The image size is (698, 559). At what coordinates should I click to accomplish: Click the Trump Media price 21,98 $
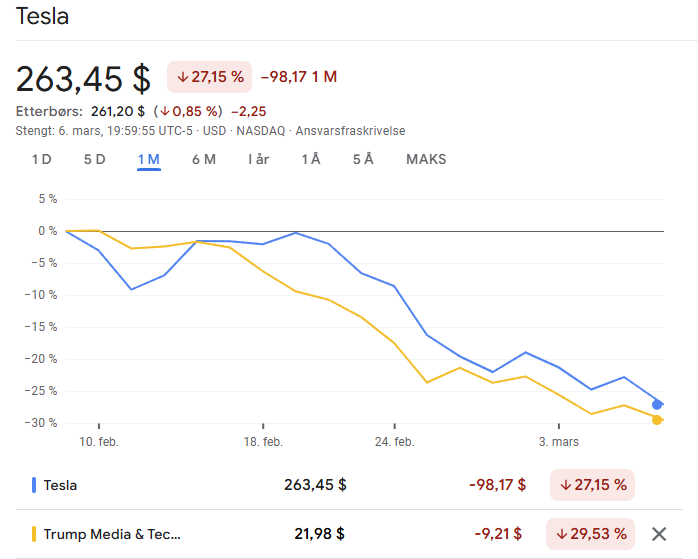[319, 534]
